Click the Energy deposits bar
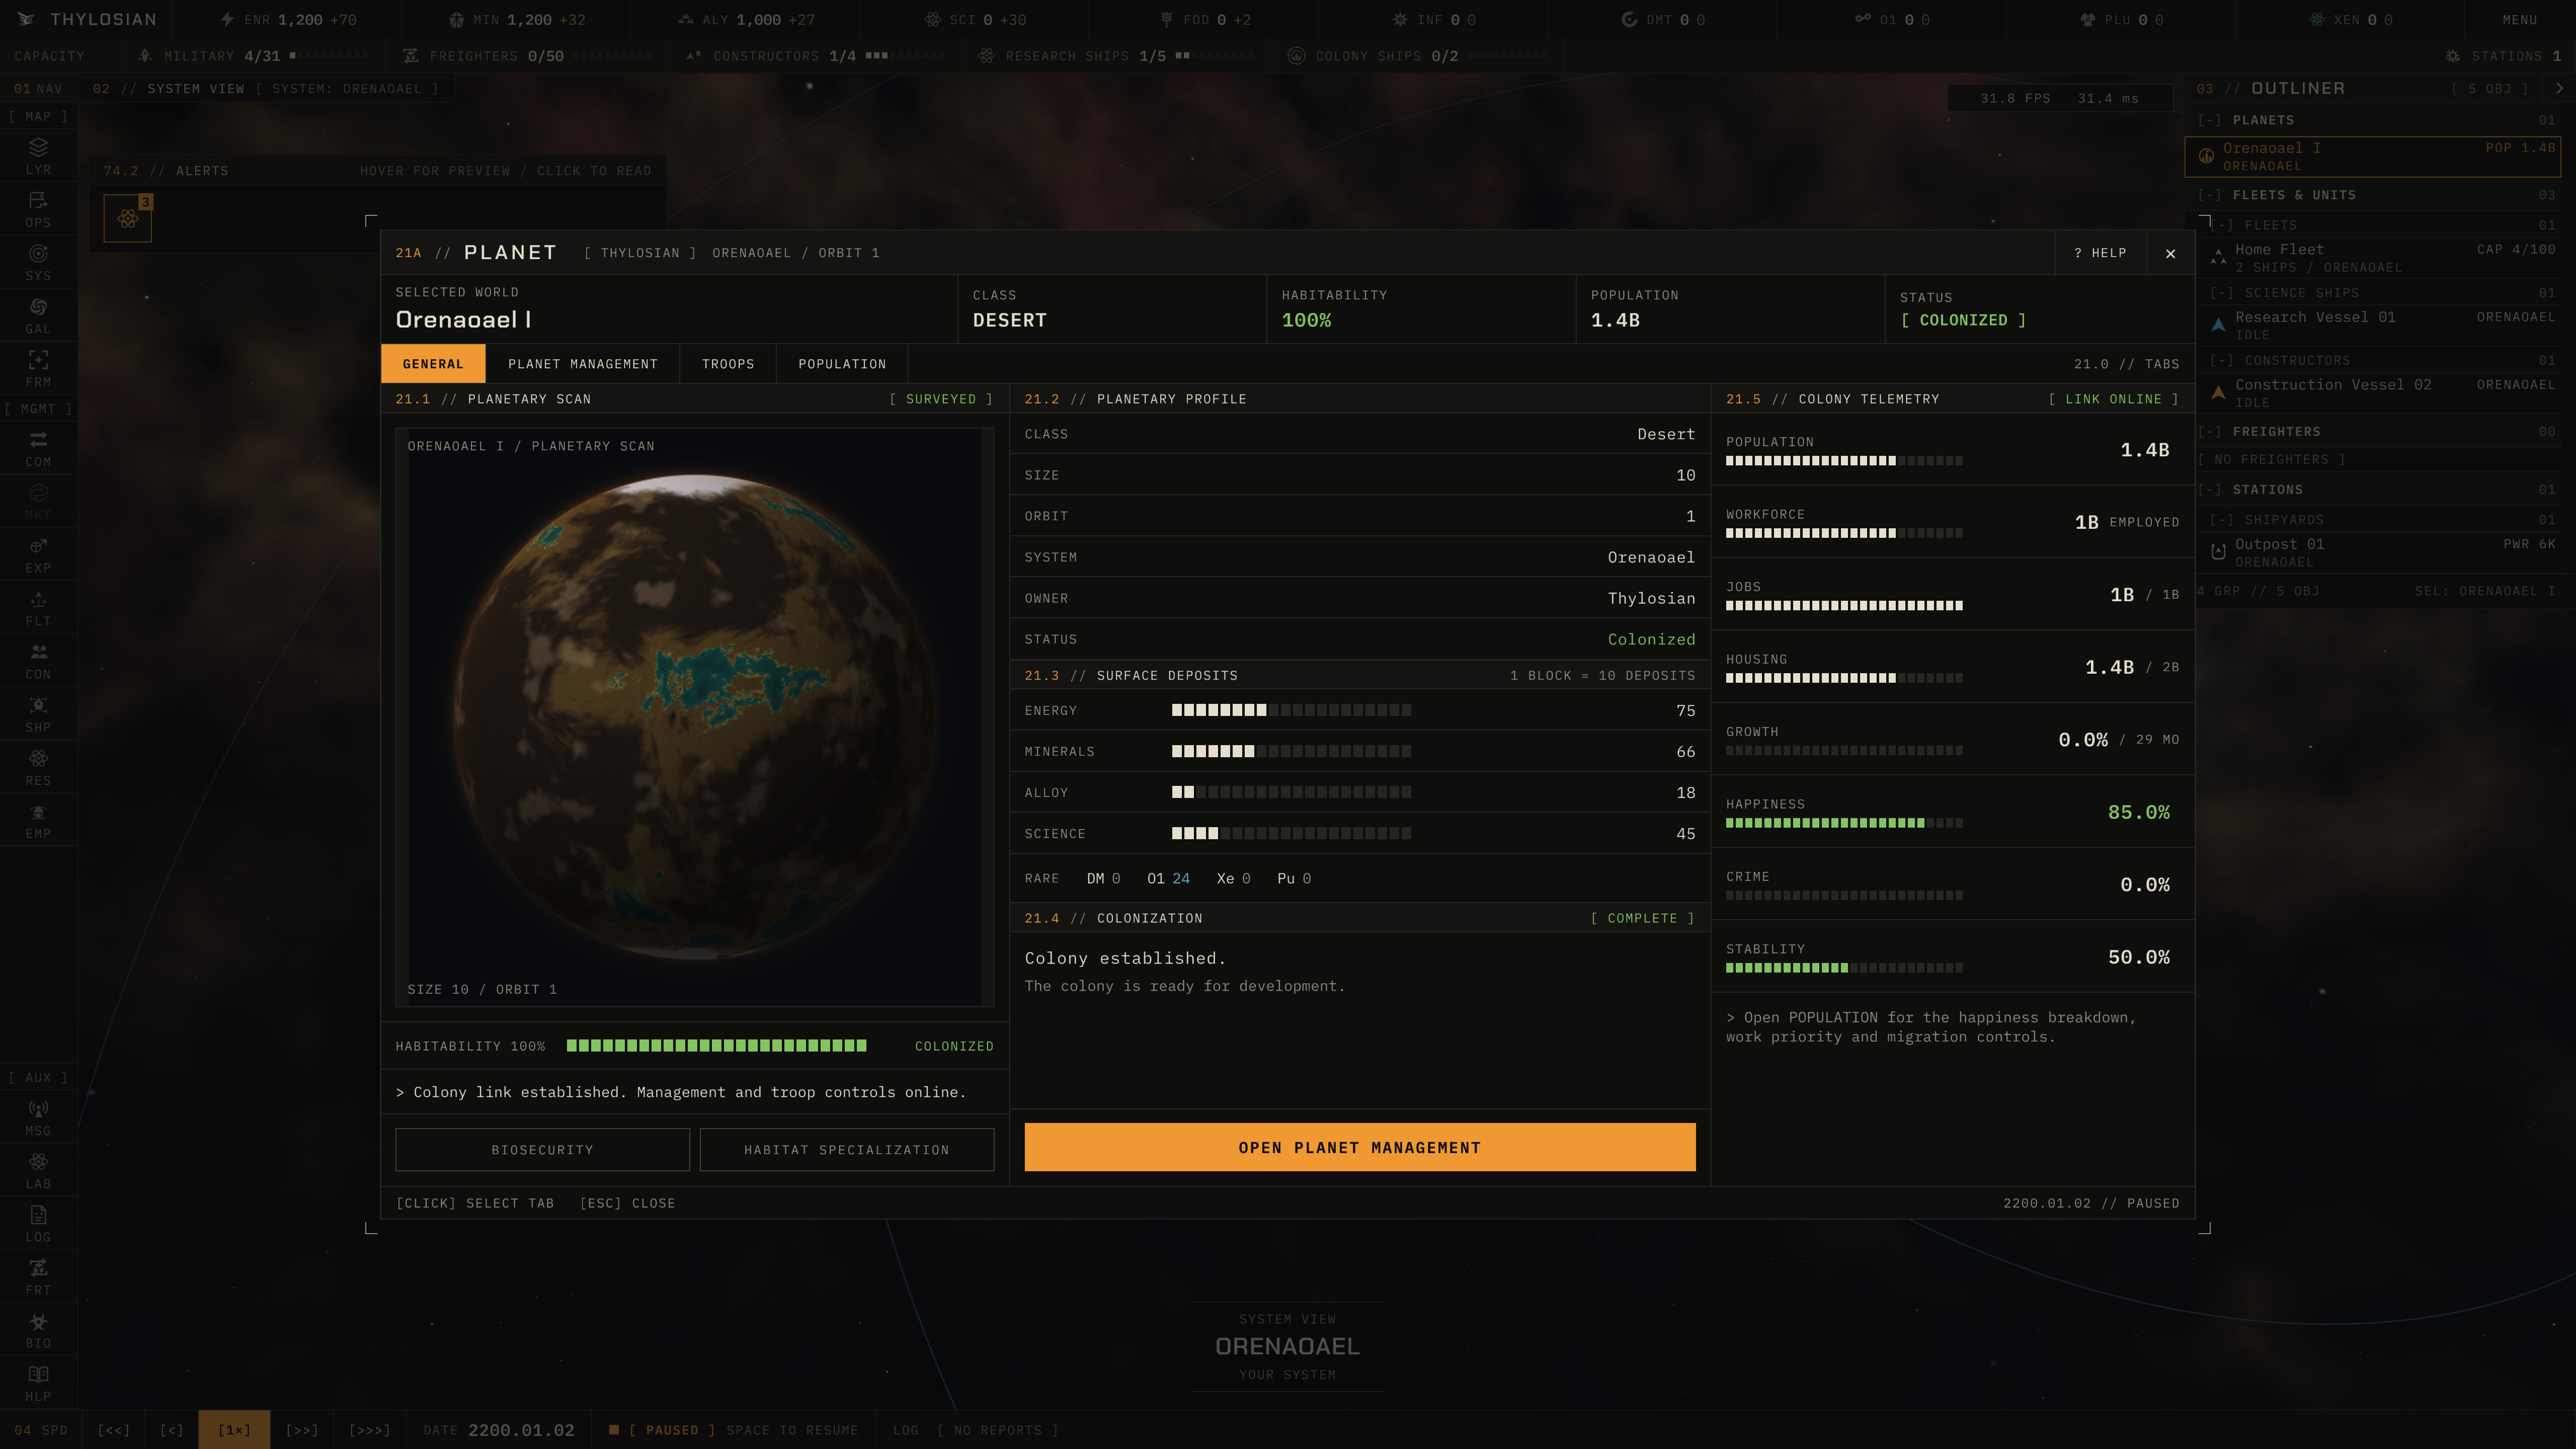Viewport: 2576px width, 1449px height. (x=1291, y=710)
